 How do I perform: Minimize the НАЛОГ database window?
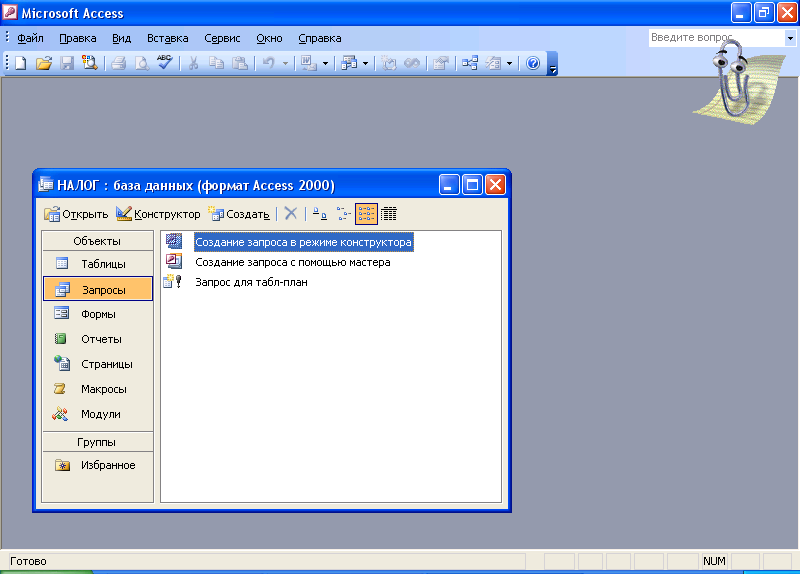449,185
